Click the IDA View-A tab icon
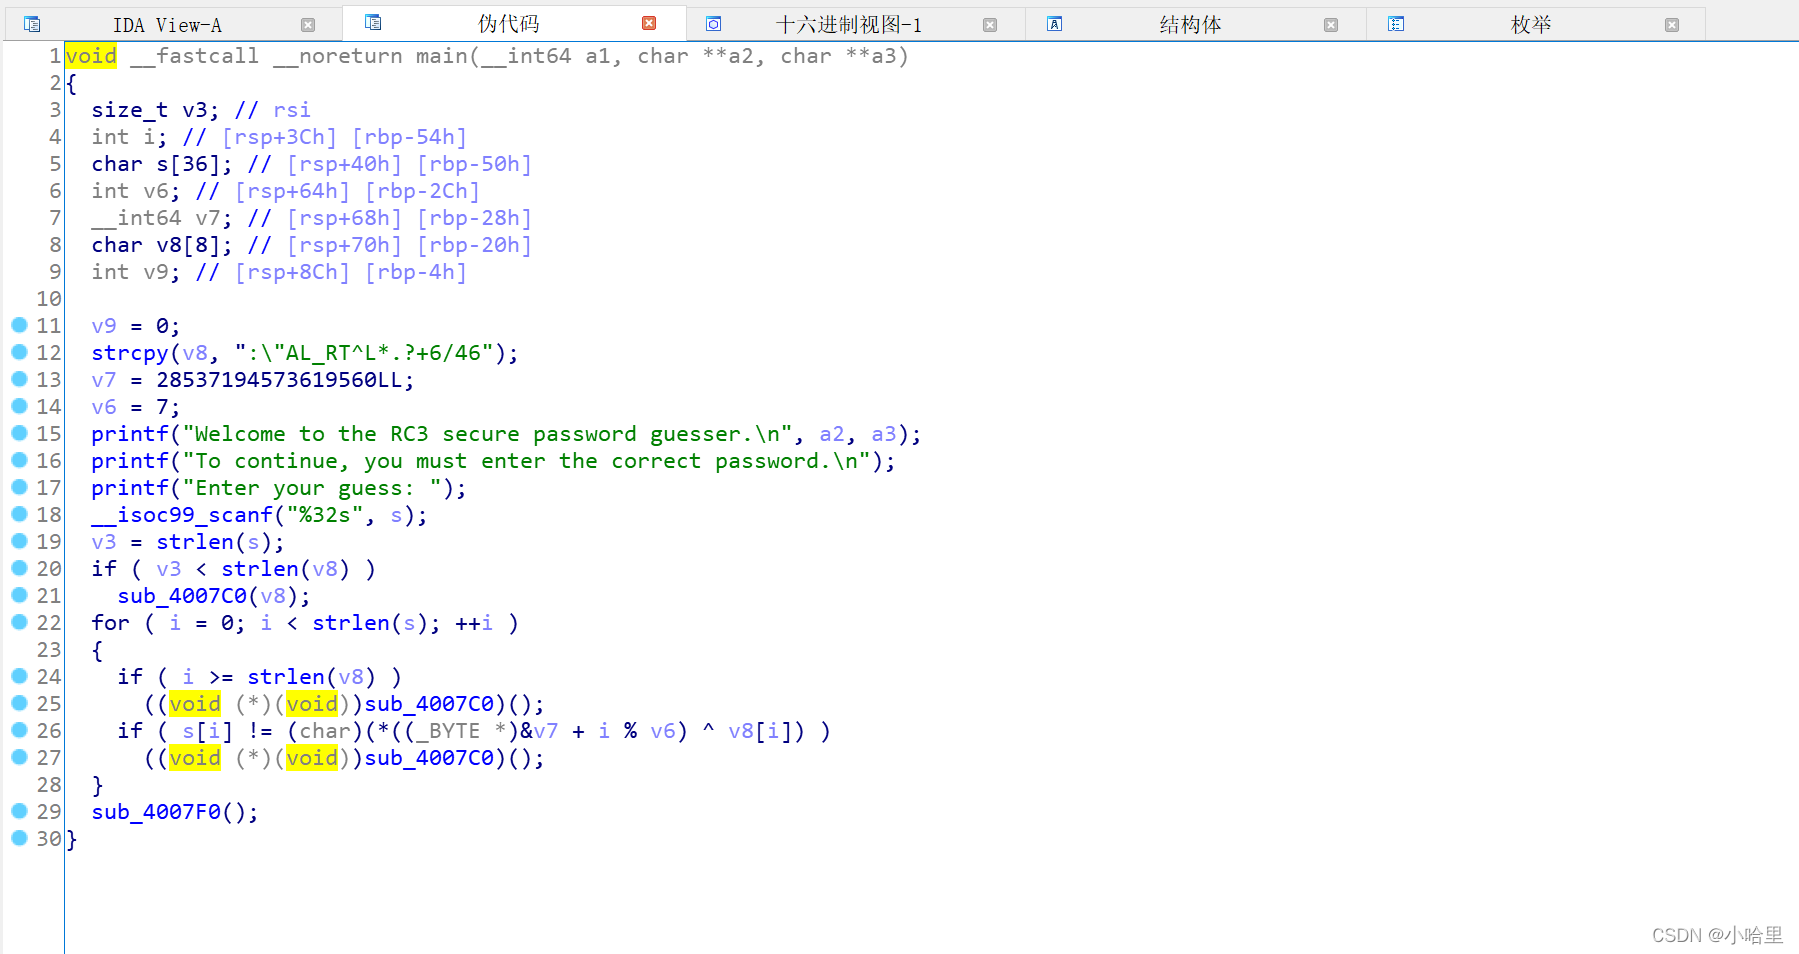The width and height of the screenshot is (1799, 954). coord(32,24)
